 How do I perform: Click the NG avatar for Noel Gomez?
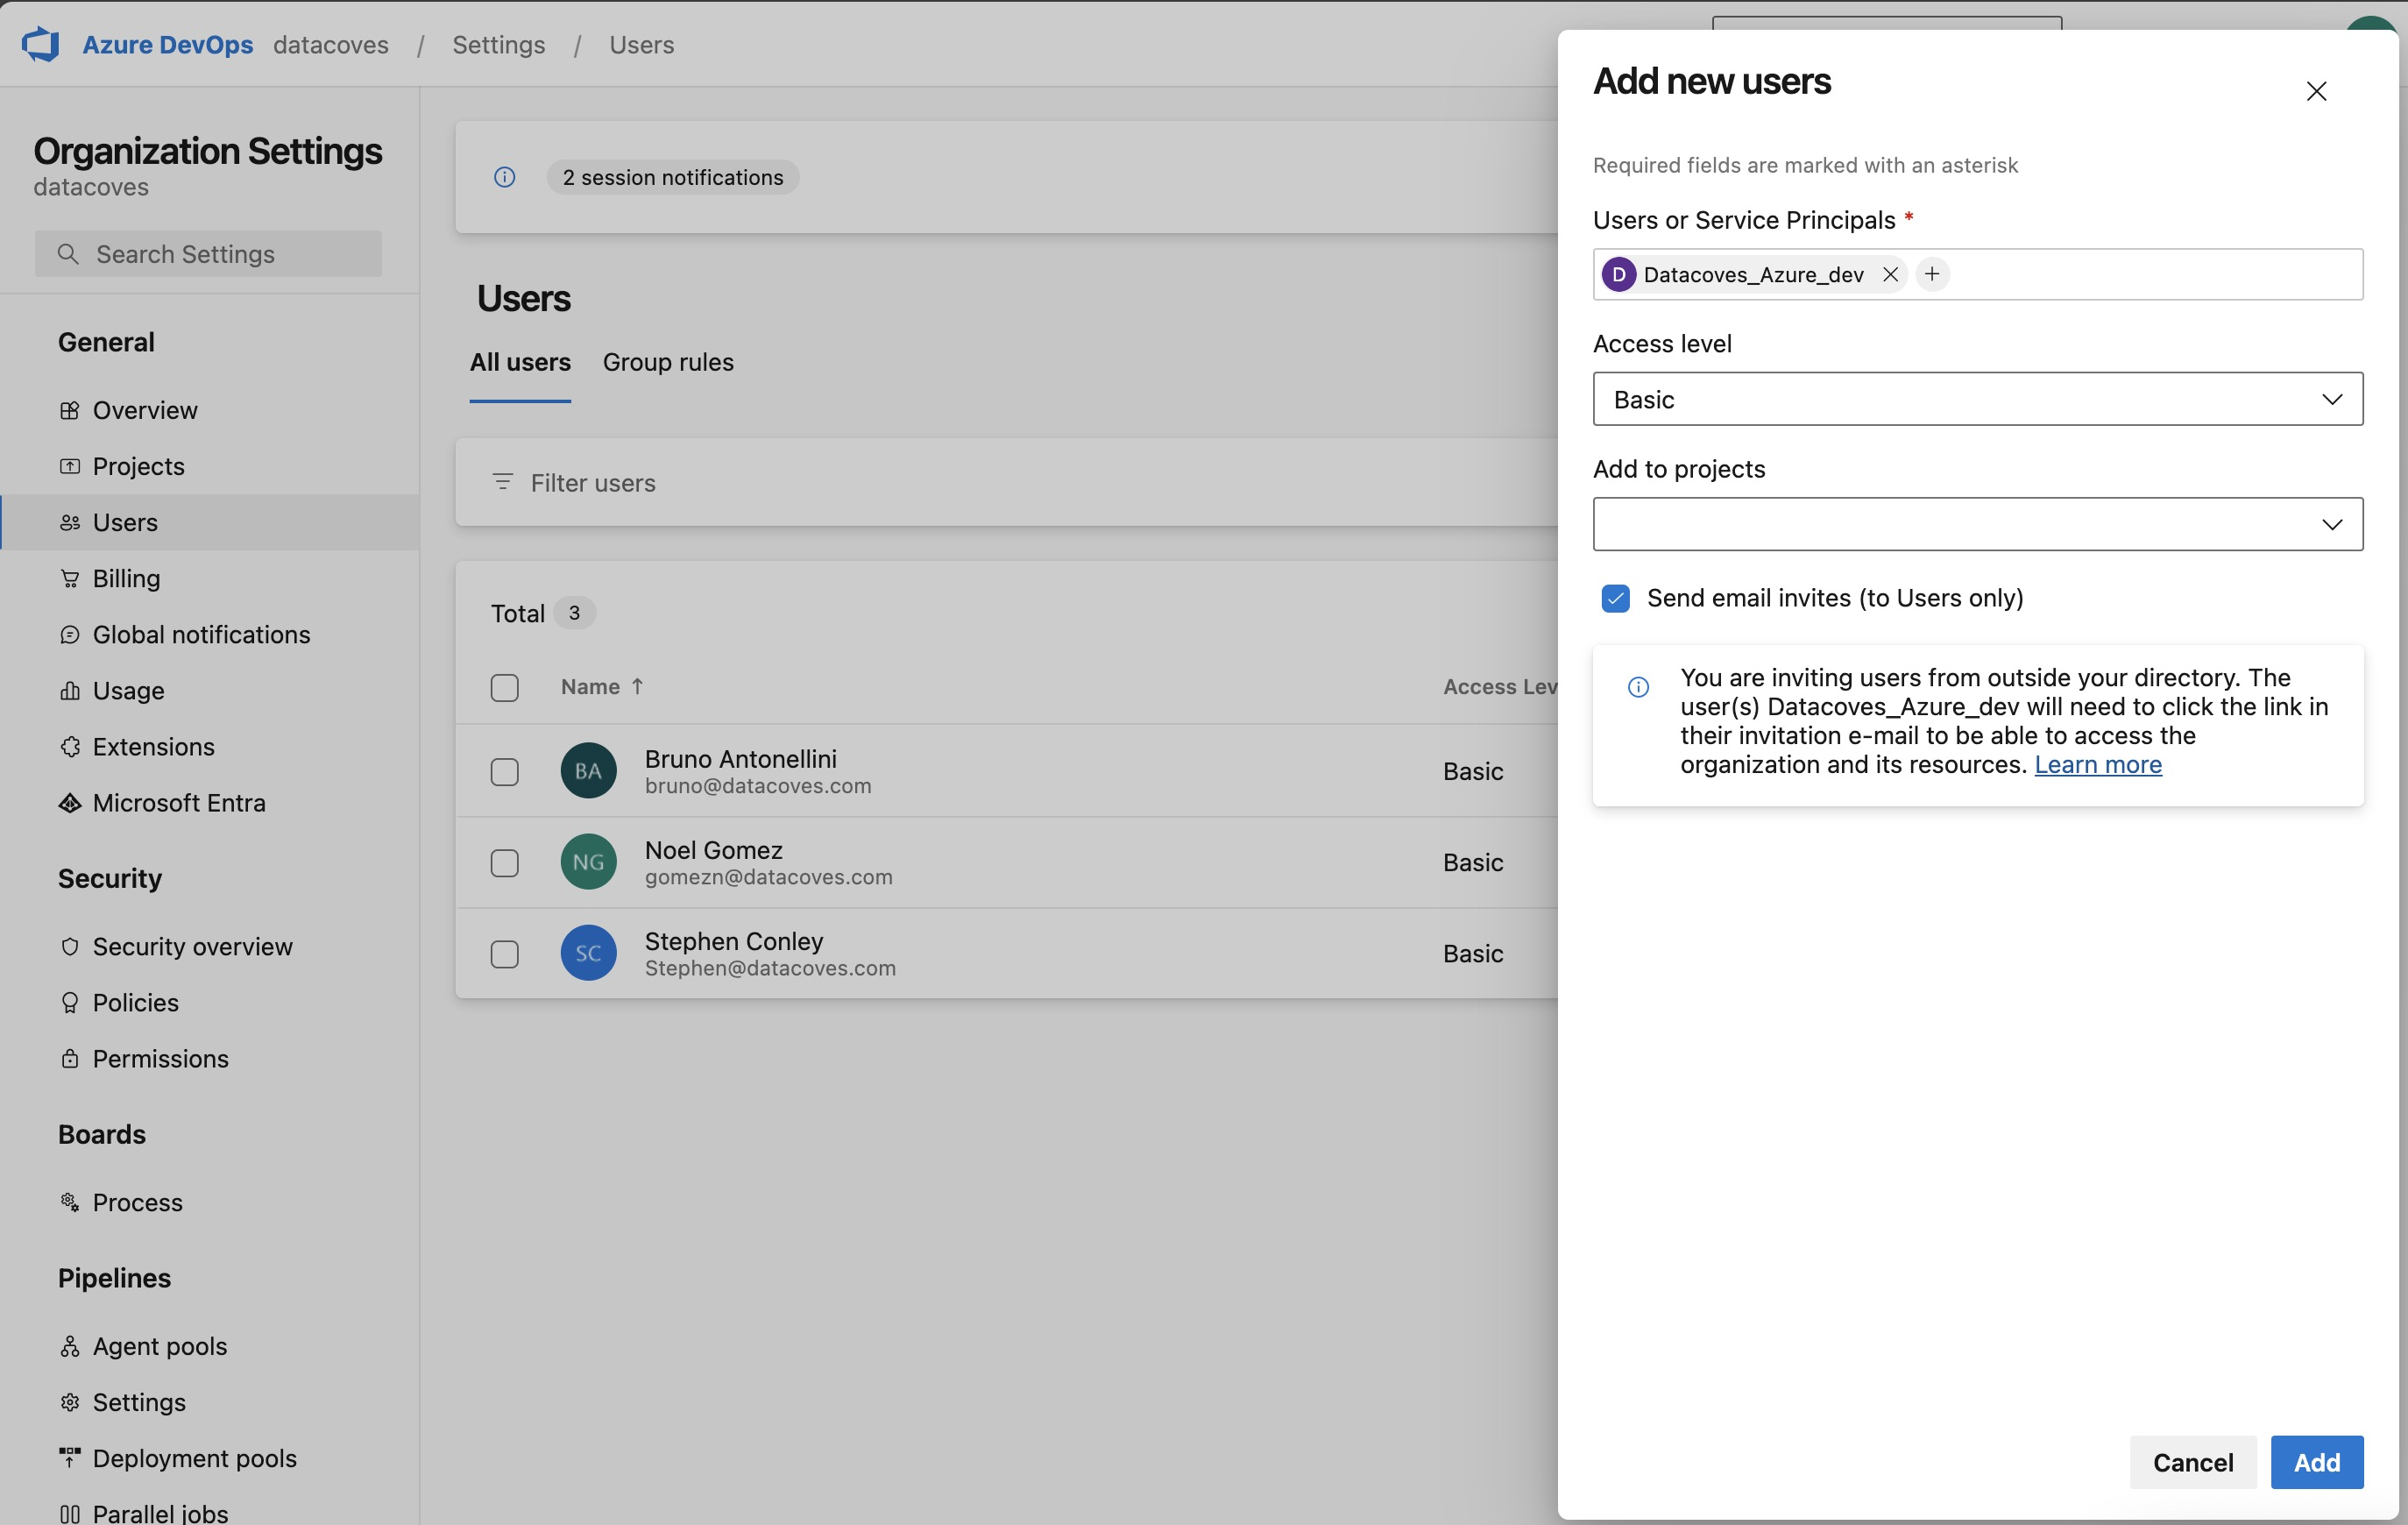[588, 861]
